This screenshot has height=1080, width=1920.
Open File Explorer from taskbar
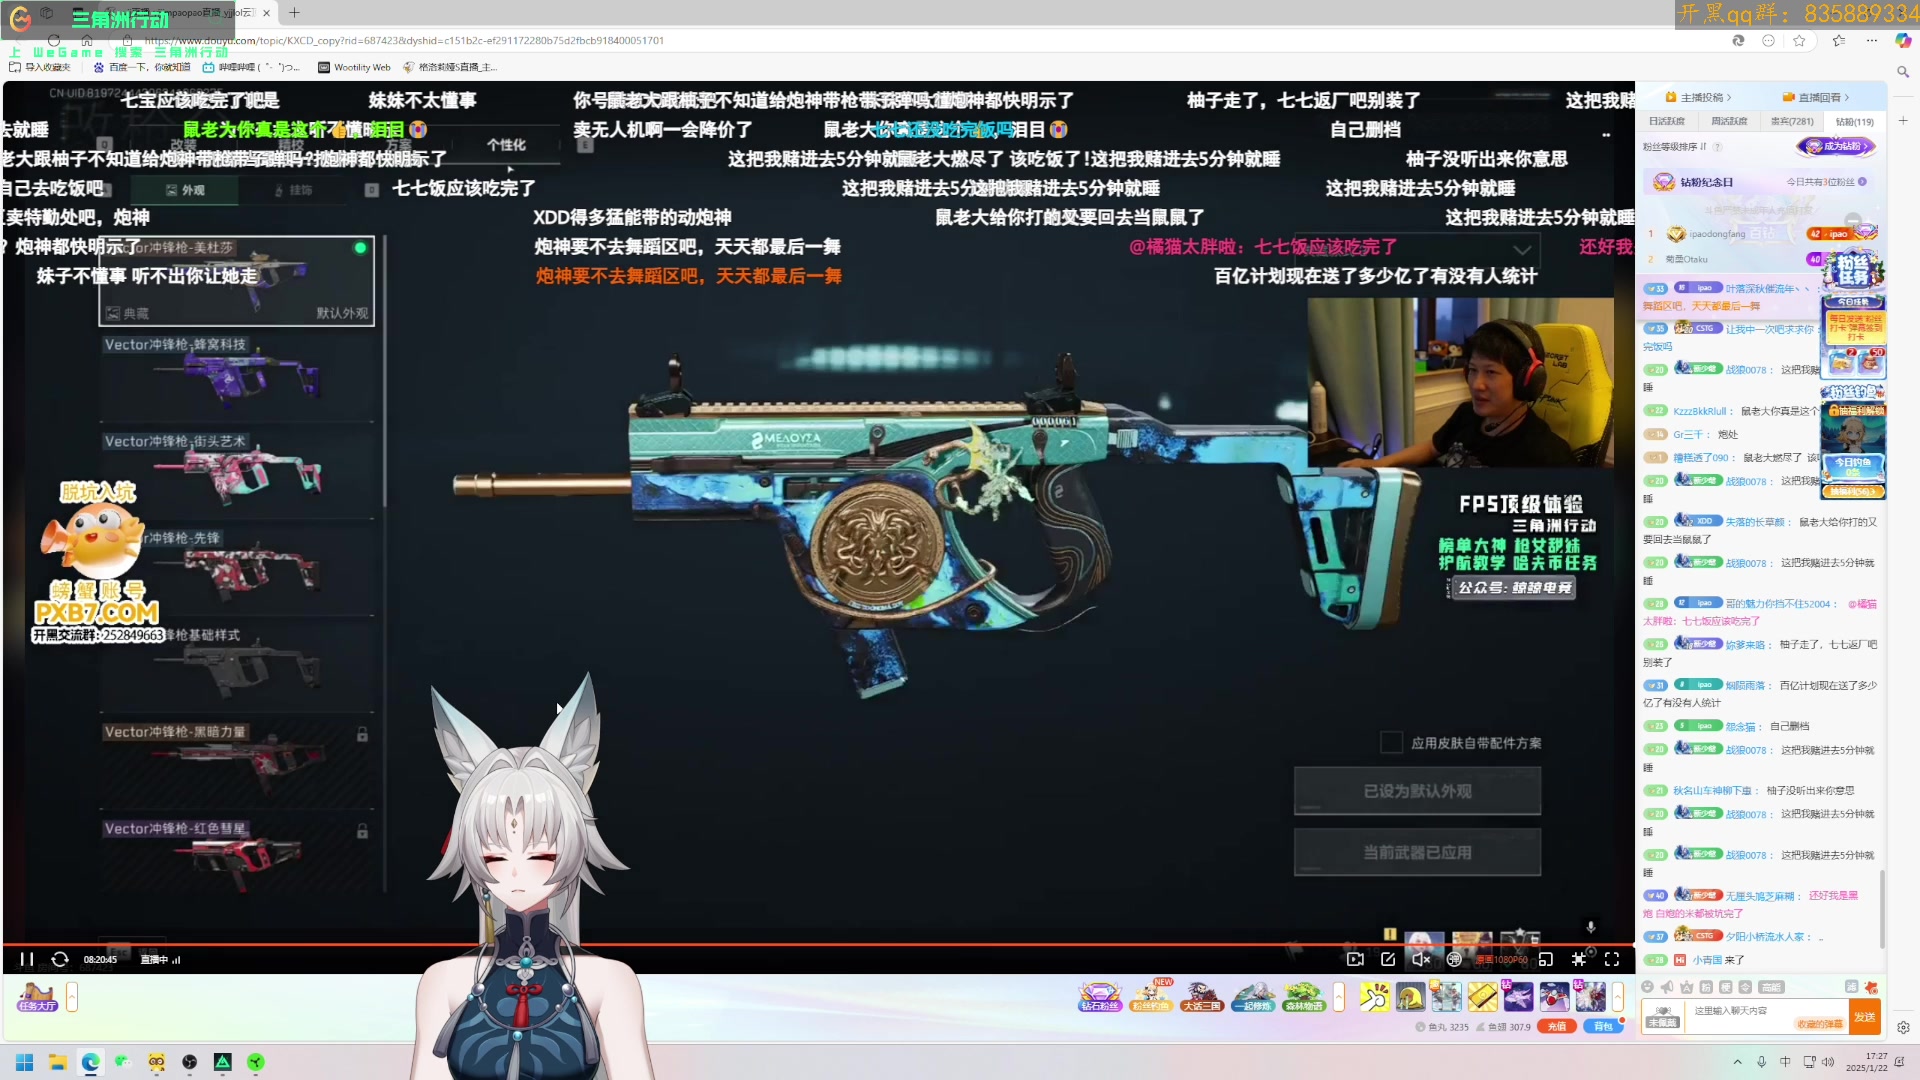(58, 1062)
